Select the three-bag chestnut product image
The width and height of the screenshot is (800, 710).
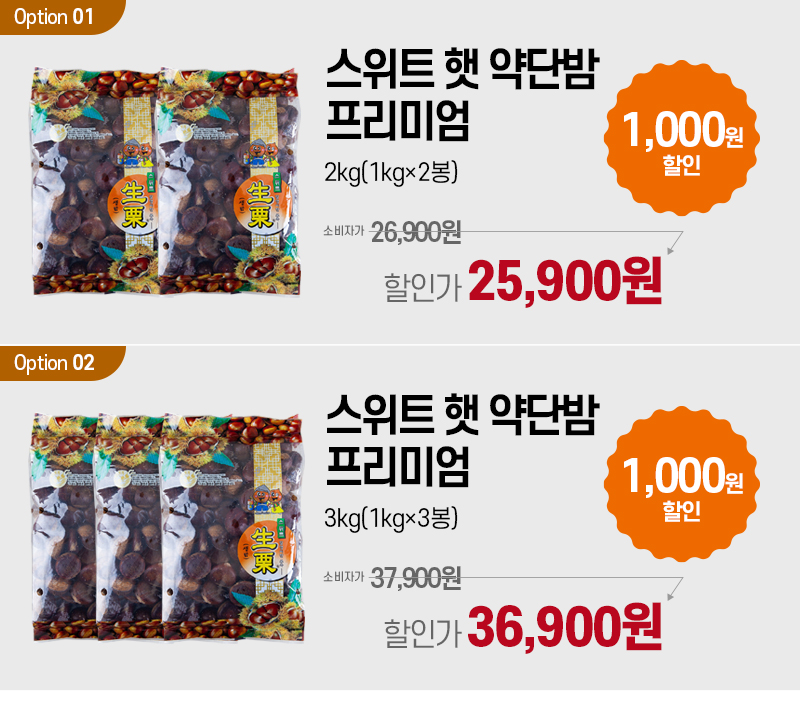click(167, 527)
